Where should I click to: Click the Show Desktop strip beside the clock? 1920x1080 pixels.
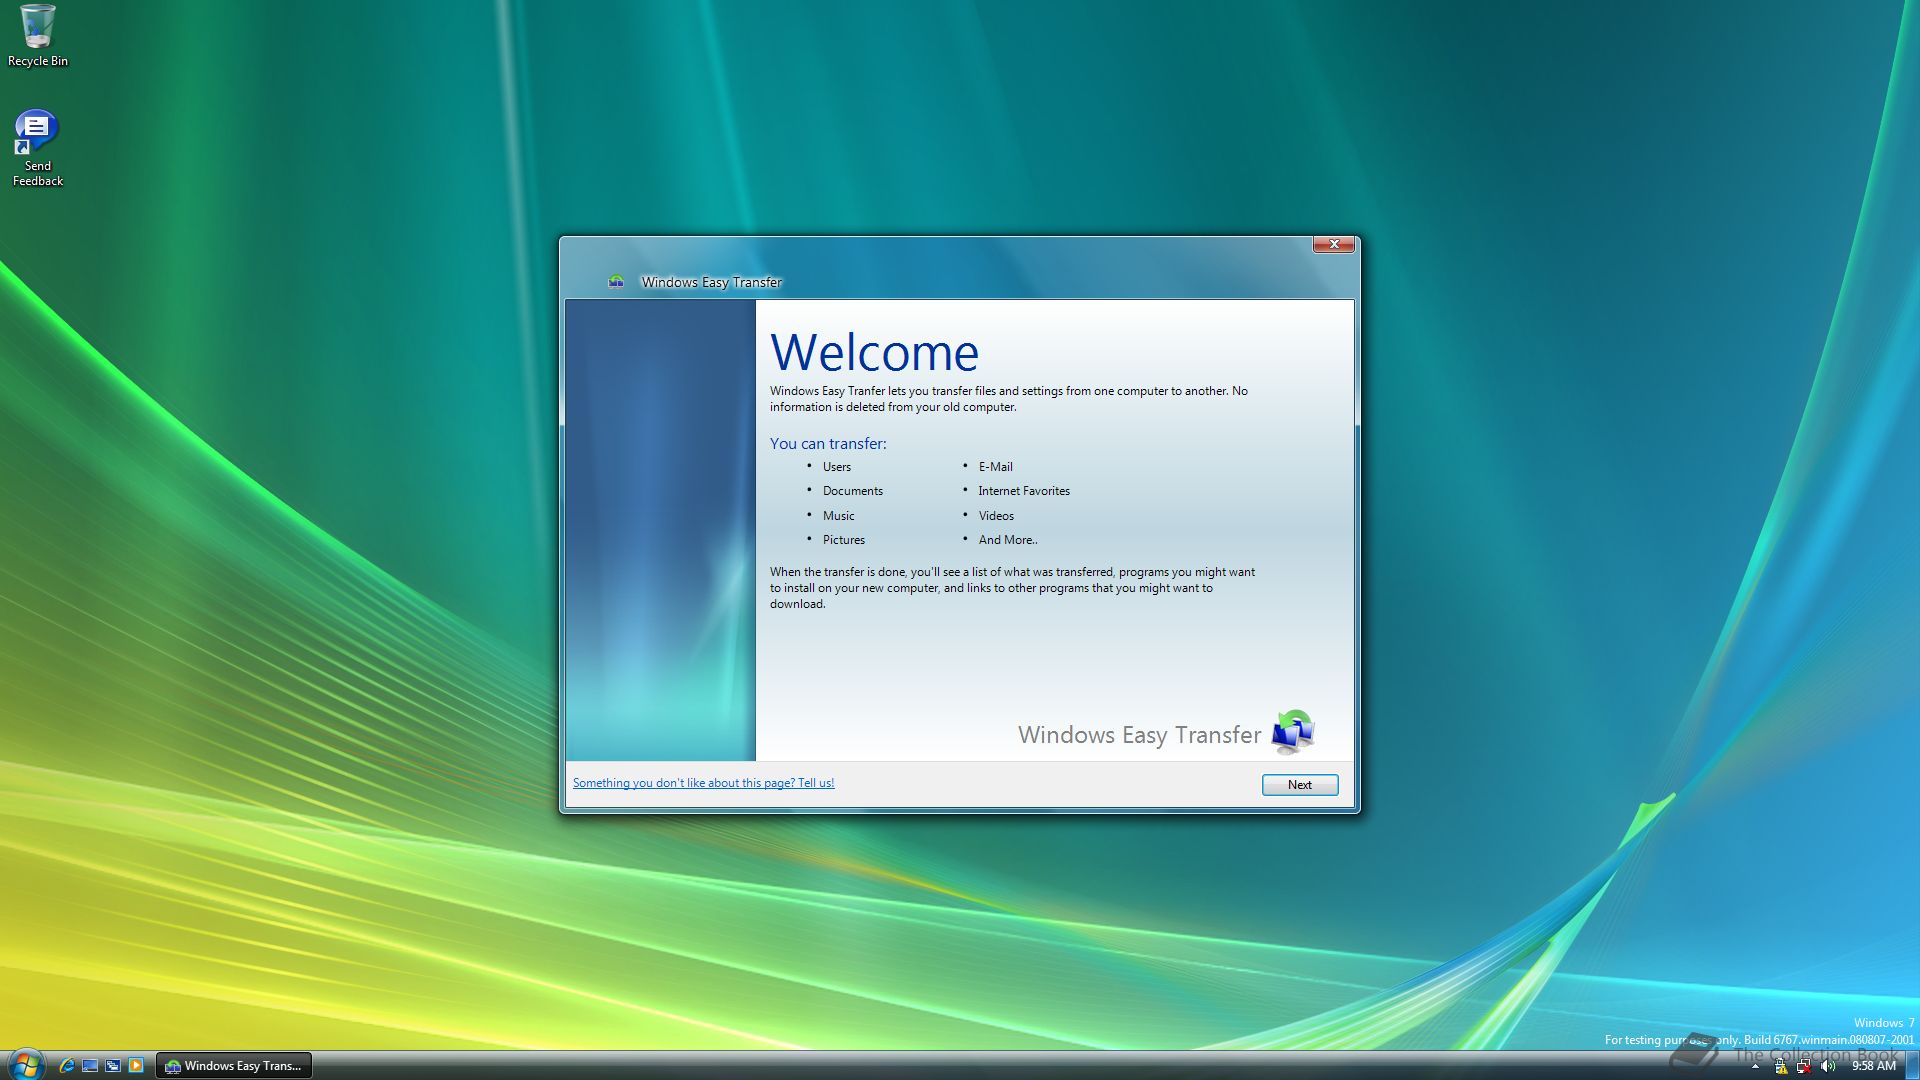click(1912, 1066)
